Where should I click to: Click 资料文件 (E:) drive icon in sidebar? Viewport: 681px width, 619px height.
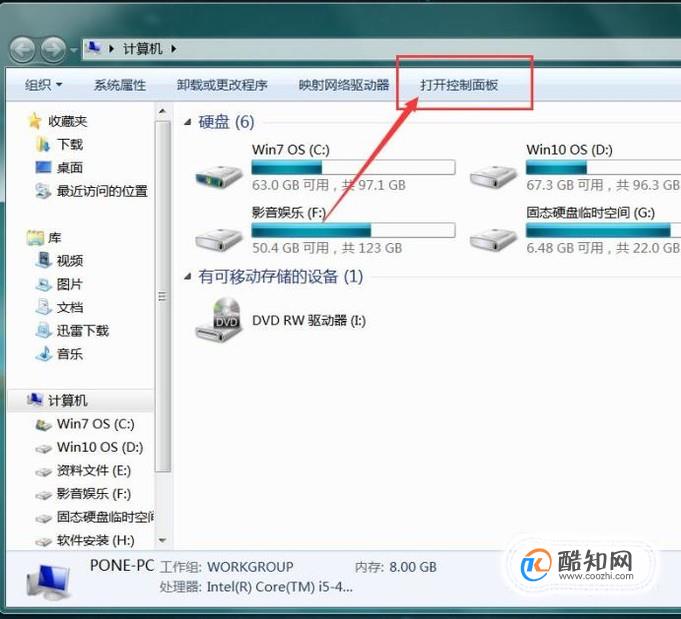43,472
